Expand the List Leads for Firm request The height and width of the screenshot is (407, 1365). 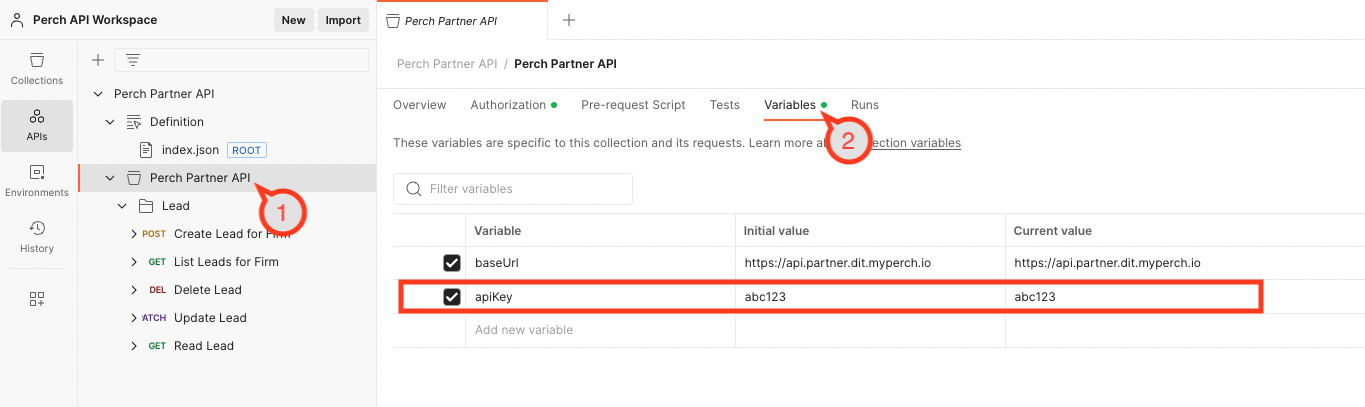point(134,262)
